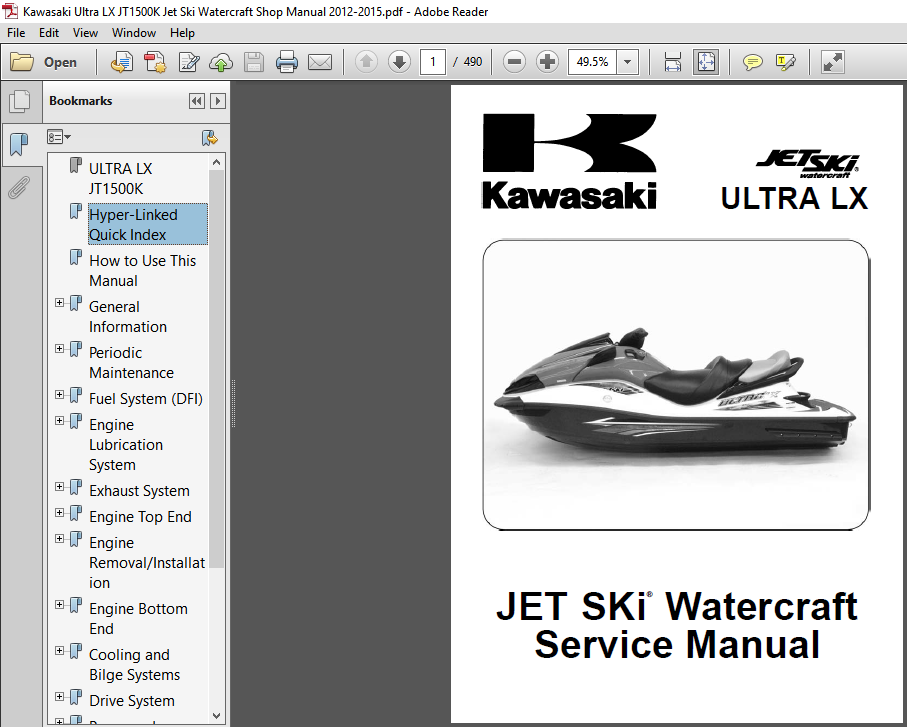
Task: Open the bookmarks options menu dropdown
Action: tap(58, 137)
